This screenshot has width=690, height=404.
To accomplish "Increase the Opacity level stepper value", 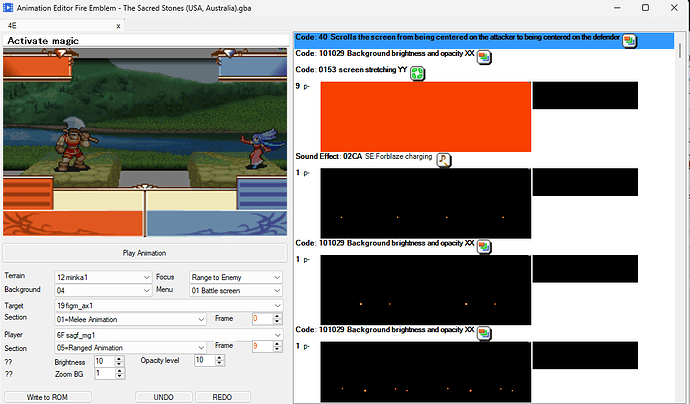I will [220, 358].
